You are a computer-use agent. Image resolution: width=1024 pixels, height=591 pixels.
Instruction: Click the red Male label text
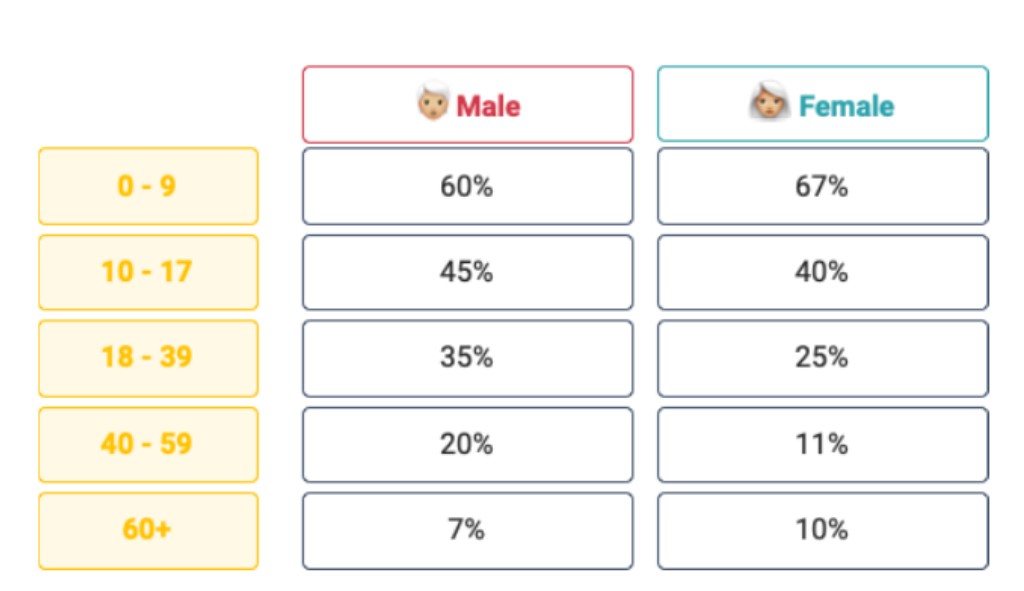(x=488, y=106)
